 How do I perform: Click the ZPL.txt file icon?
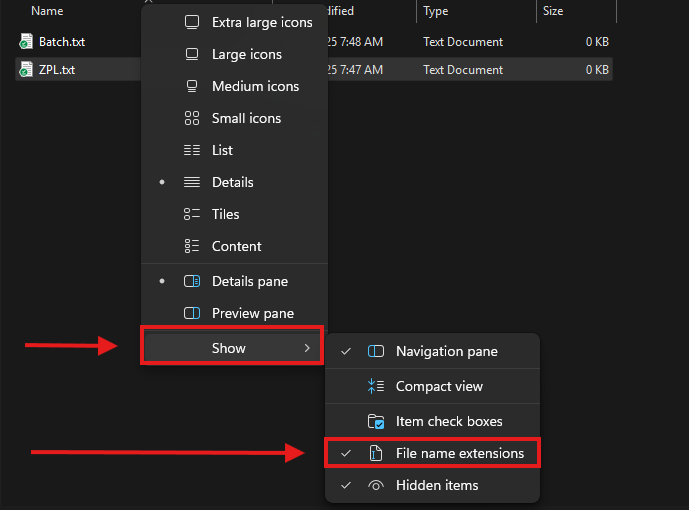tap(26, 70)
